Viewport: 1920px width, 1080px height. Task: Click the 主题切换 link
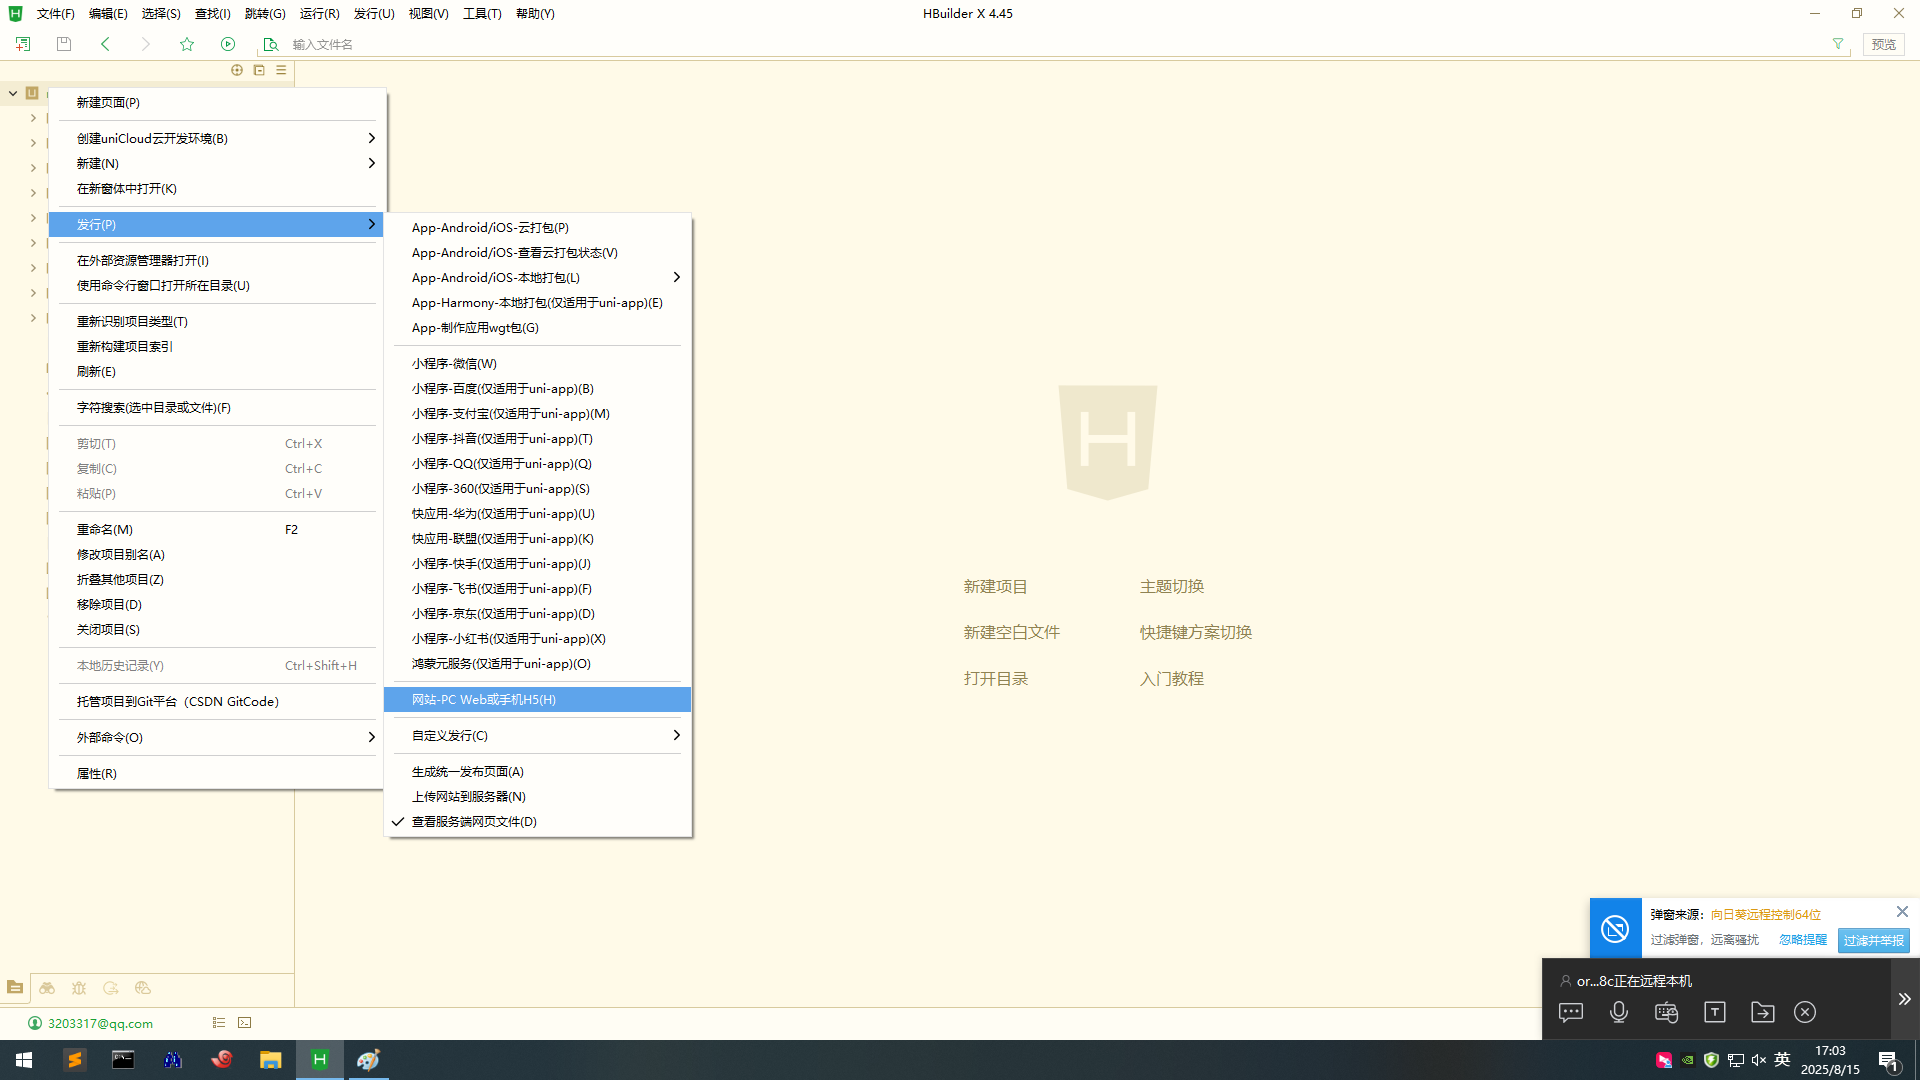pyautogui.click(x=1172, y=587)
